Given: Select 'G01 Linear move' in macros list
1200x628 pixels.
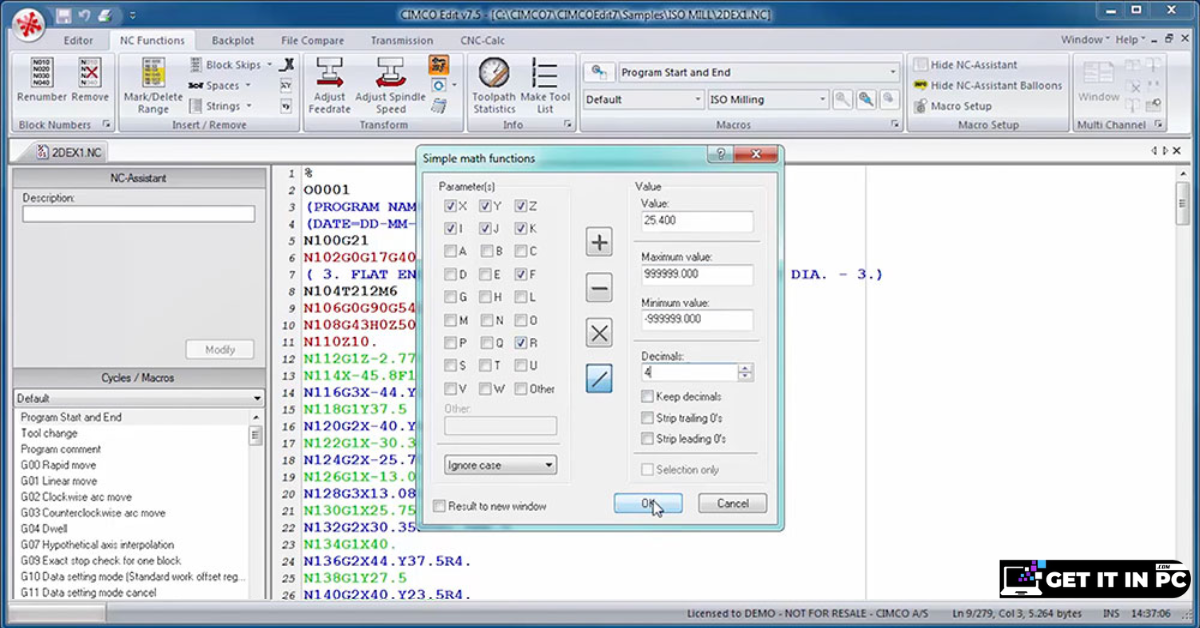Looking at the screenshot, I should tap(59, 481).
